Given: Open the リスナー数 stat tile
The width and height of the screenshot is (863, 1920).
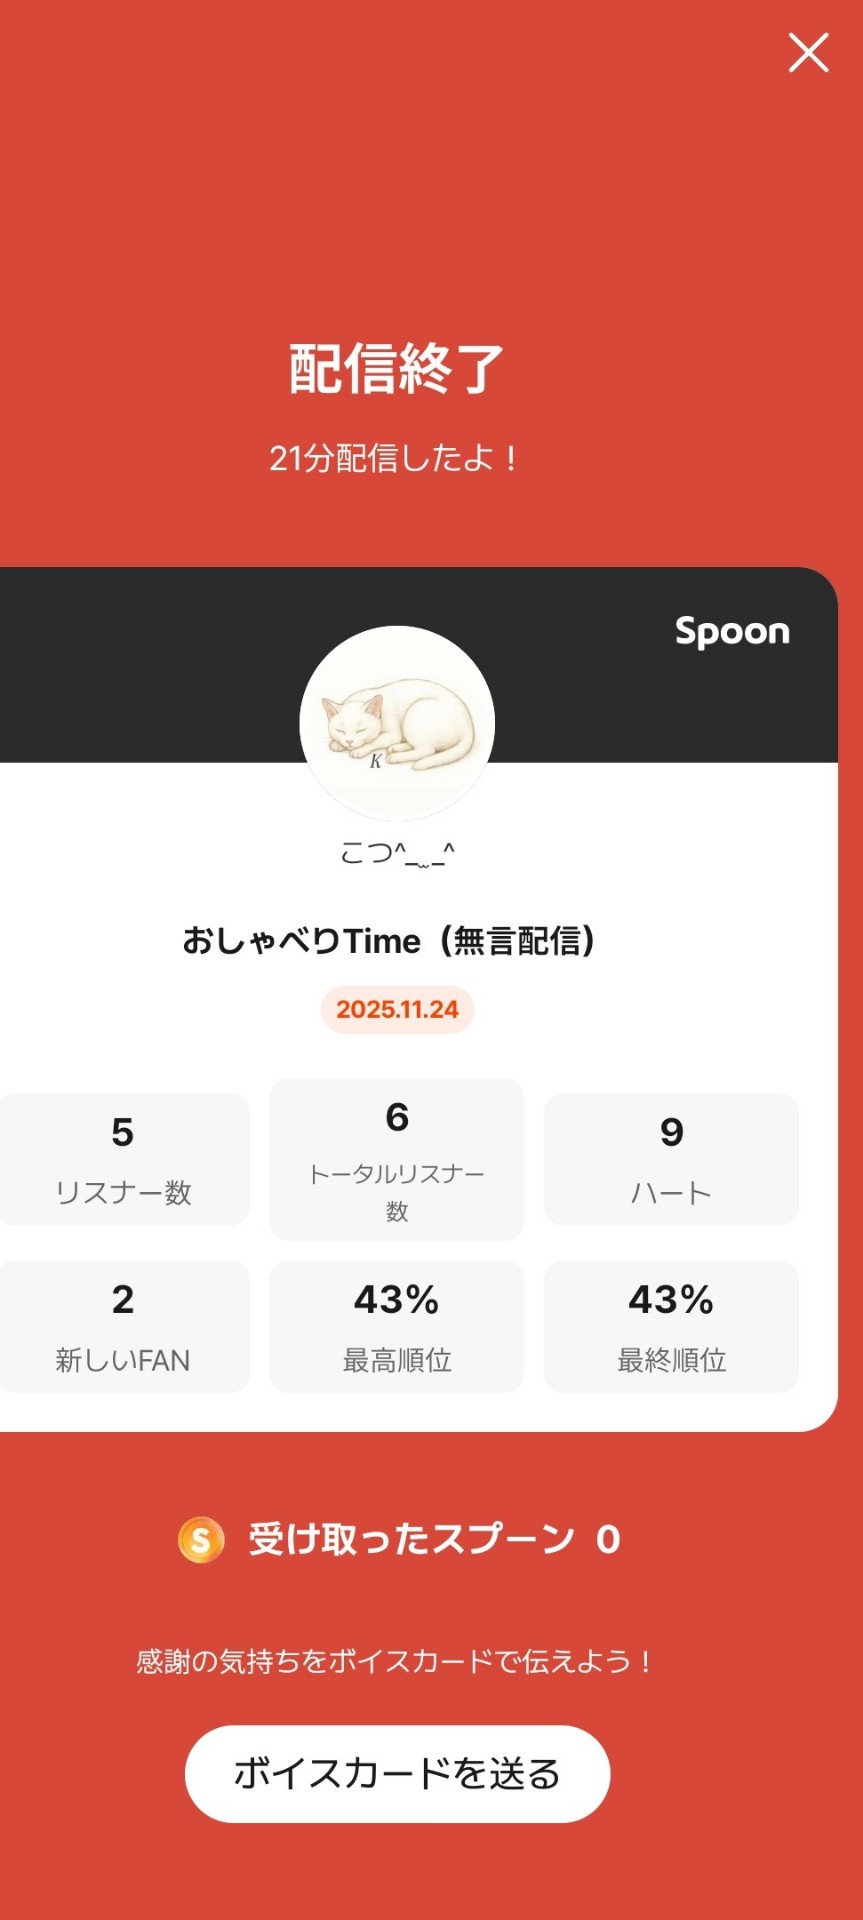Looking at the screenshot, I should click(123, 1159).
